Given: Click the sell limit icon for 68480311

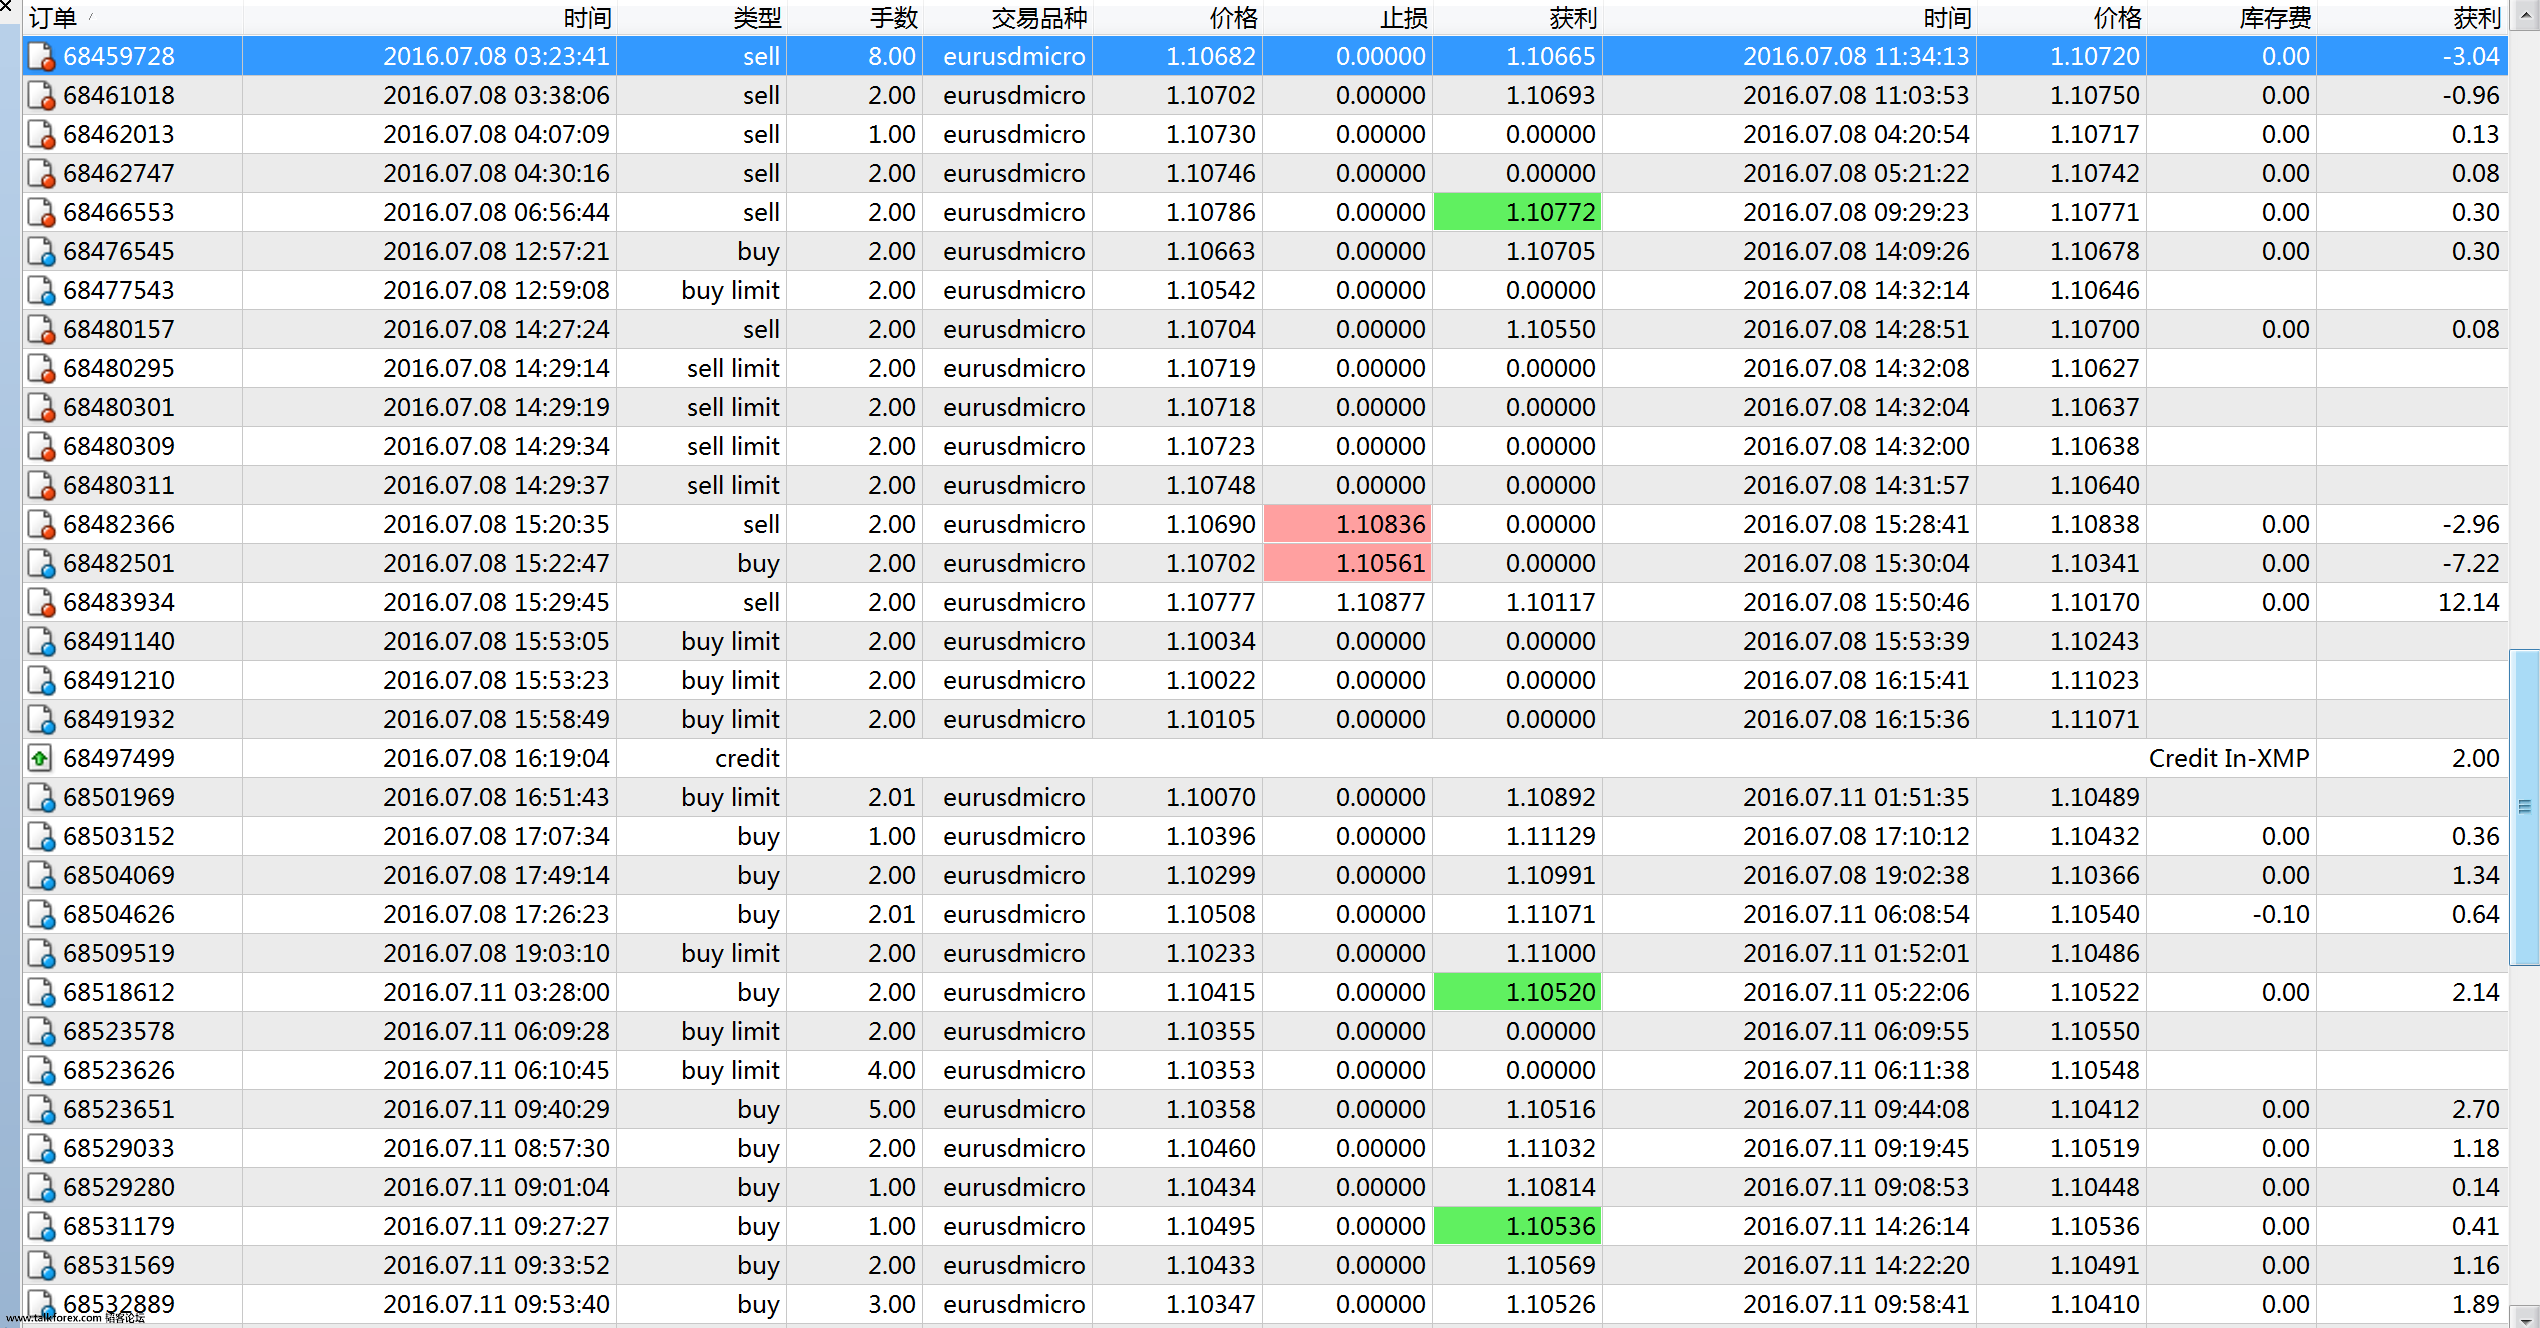Looking at the screenshot, I should tap(41, 486).
